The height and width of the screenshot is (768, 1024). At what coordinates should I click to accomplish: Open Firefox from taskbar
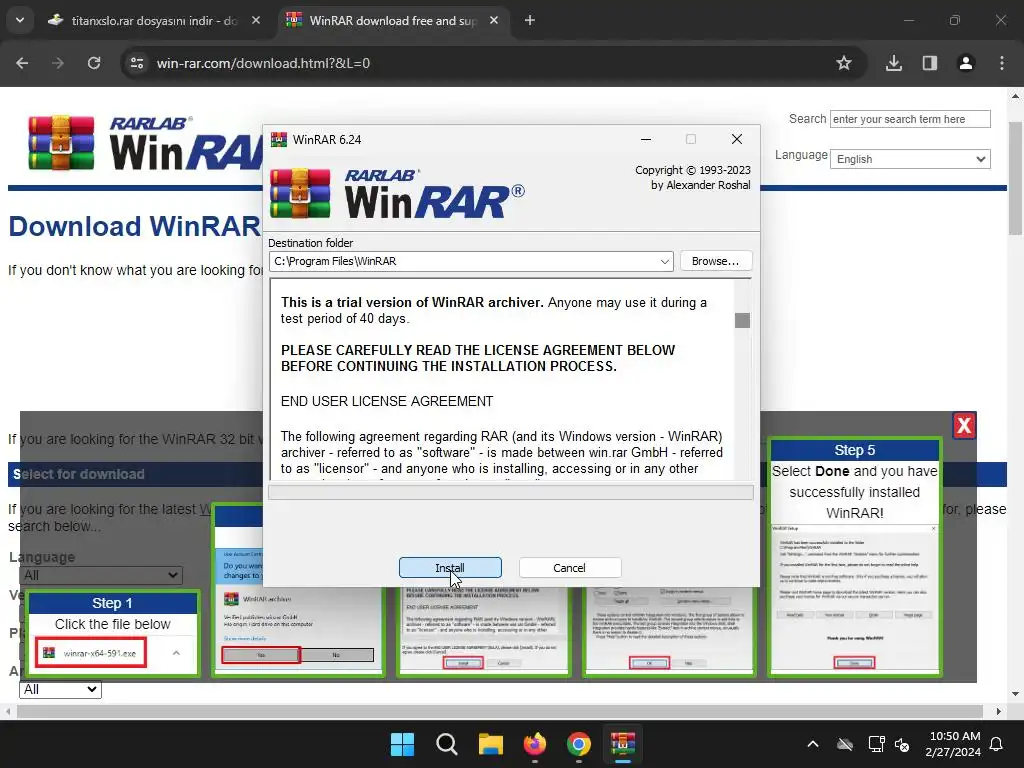point(535,744)
